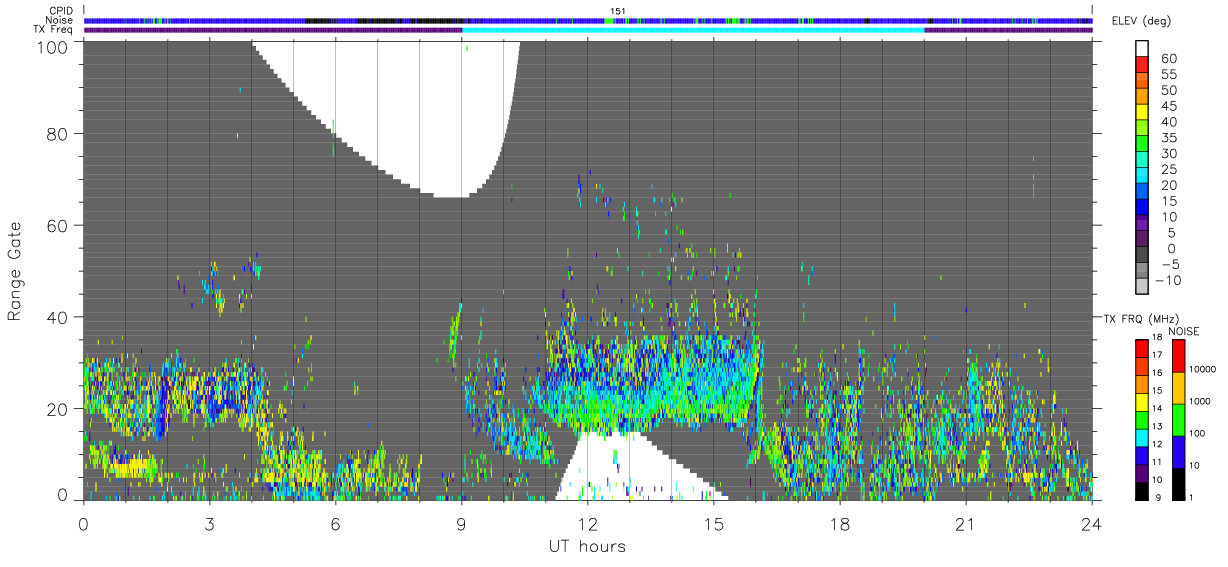
Task: Pick the orange swatch between TX FRQ 15 and 16
Action: (x=1143, y=382)
